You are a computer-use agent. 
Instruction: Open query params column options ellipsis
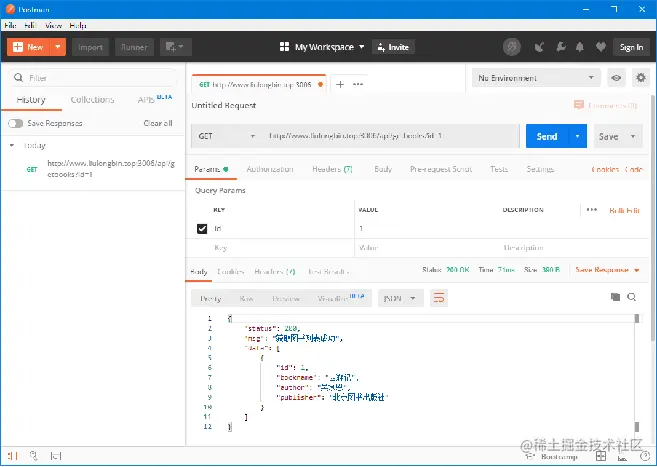[592, 209]
